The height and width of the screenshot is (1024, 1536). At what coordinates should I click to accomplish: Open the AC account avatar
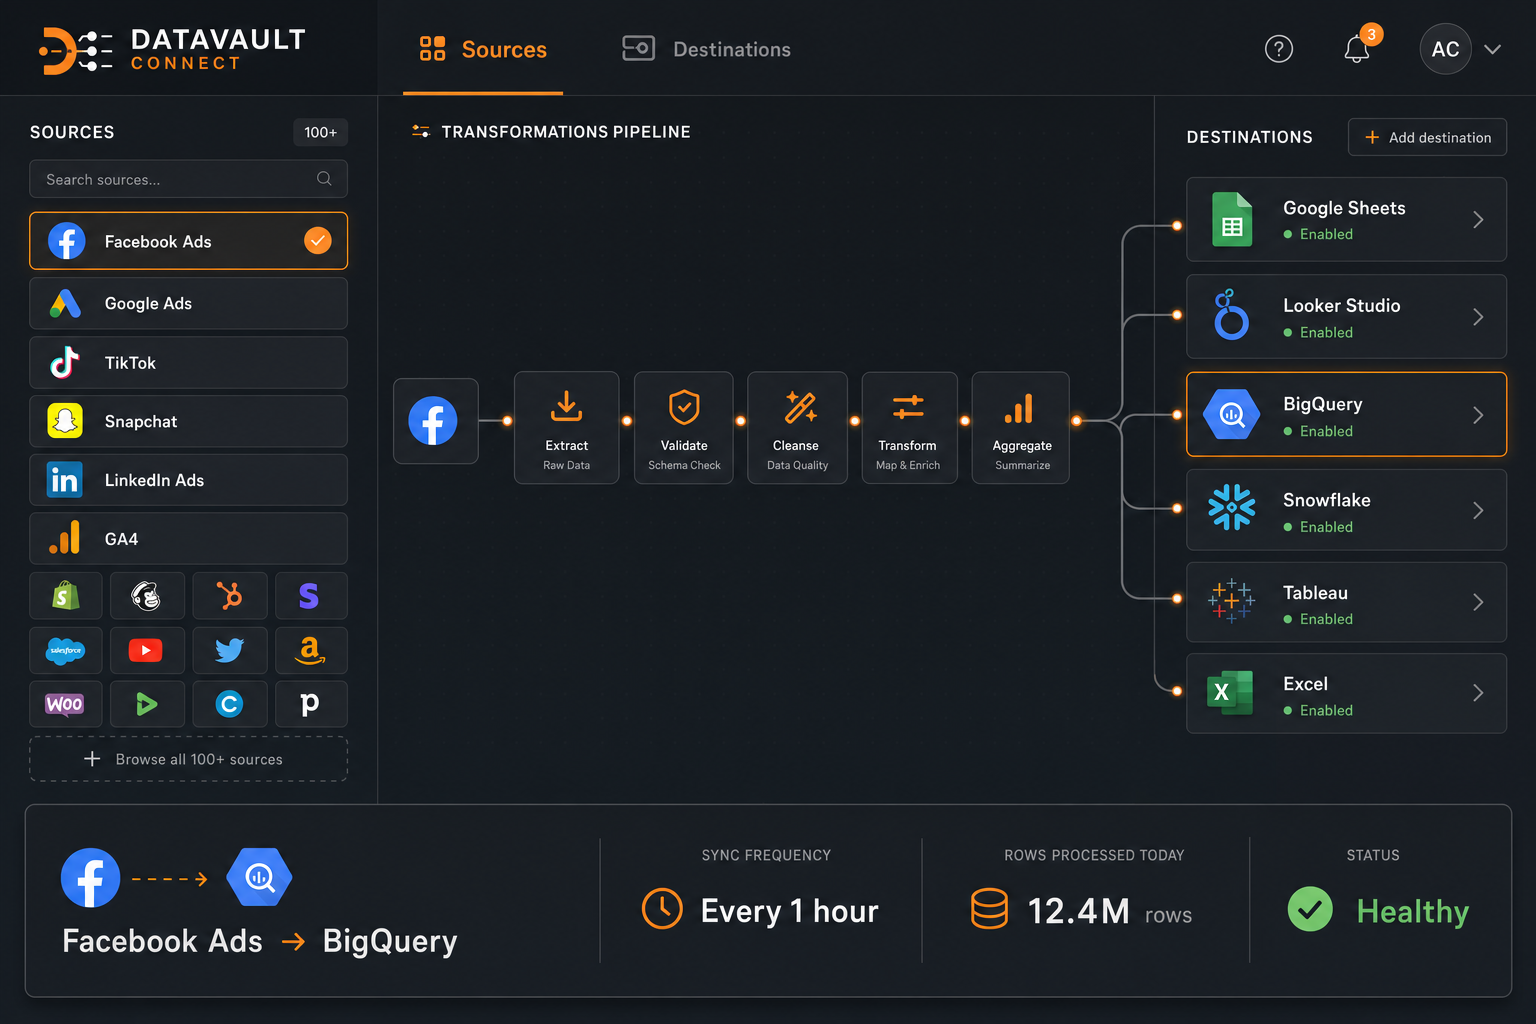[1445, 49]
